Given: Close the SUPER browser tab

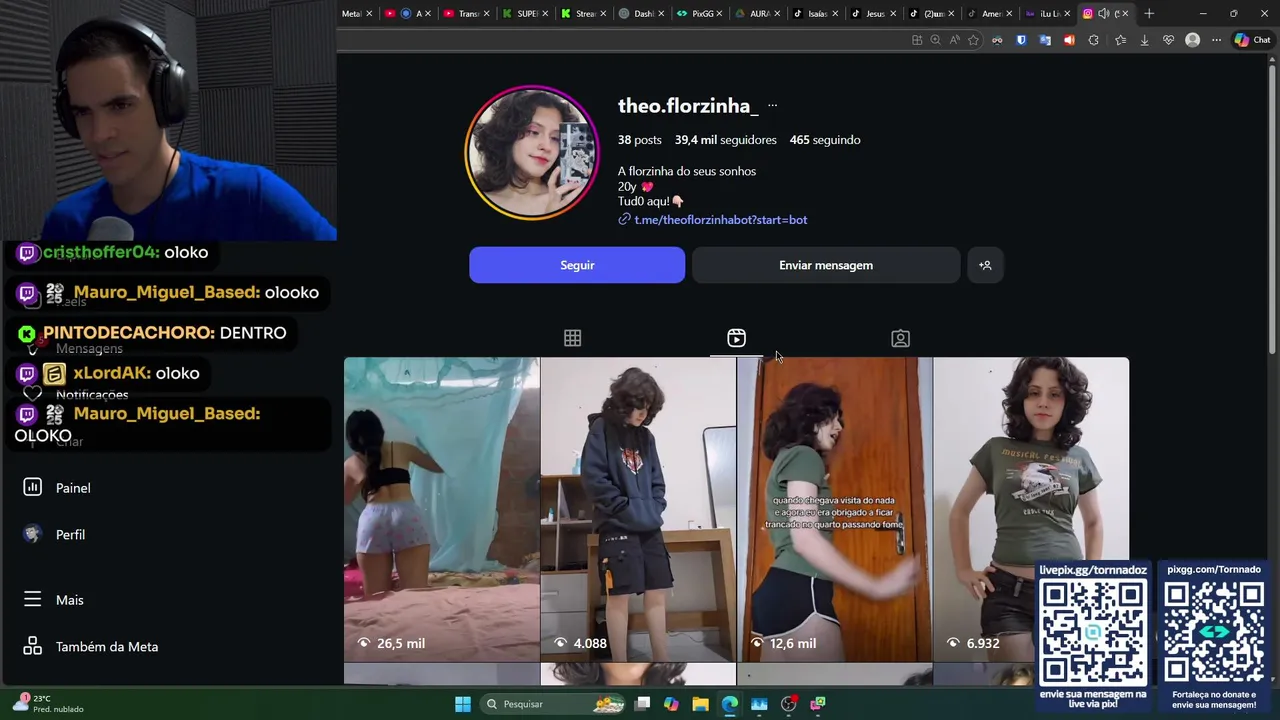Looking at the screenshot, I should (x=545, y=14).
